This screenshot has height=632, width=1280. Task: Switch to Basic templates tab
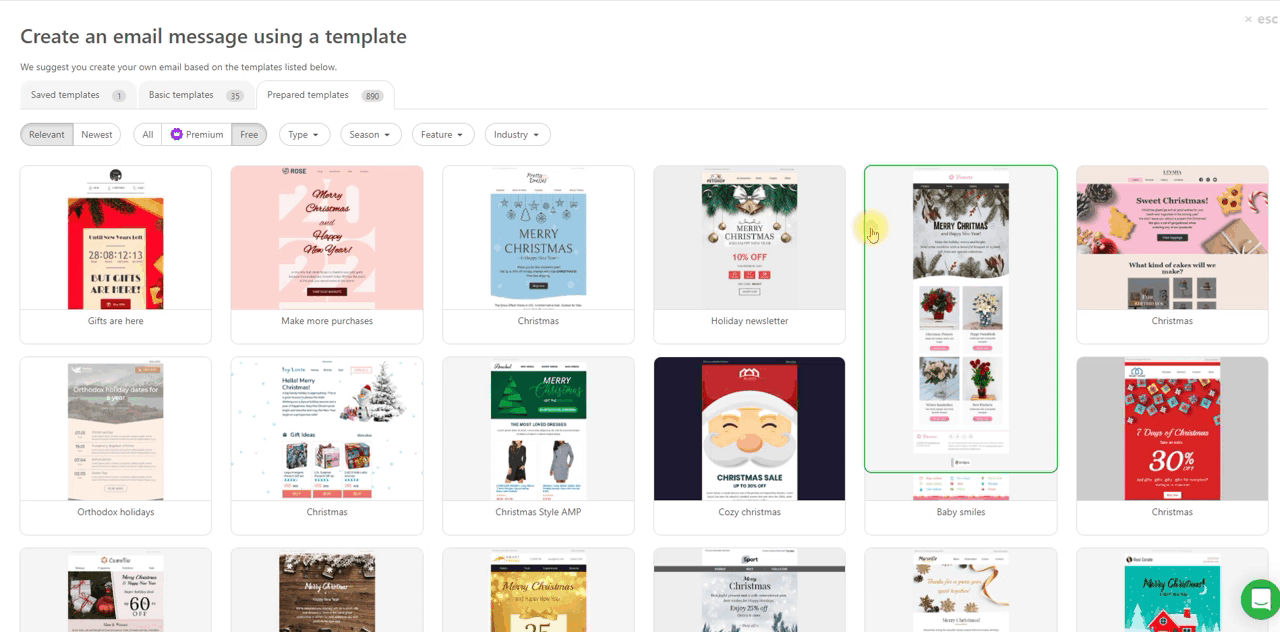point(196,95)
